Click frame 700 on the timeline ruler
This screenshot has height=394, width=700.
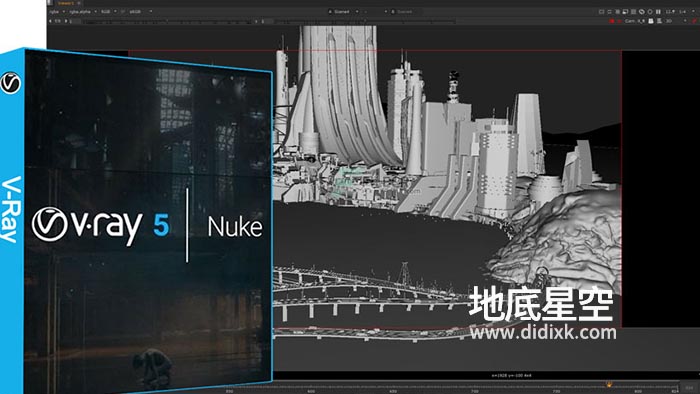475,391
